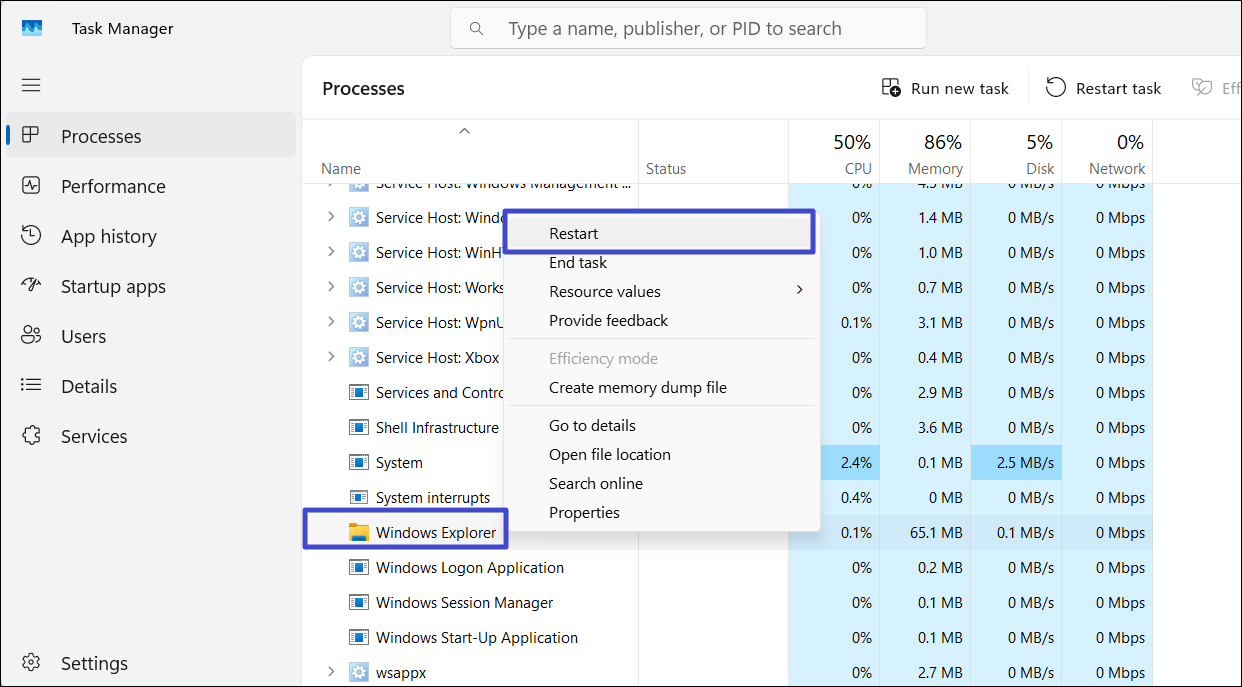
Task: Expand the Service Host: Xbox entry
Action: coord(330,357)
